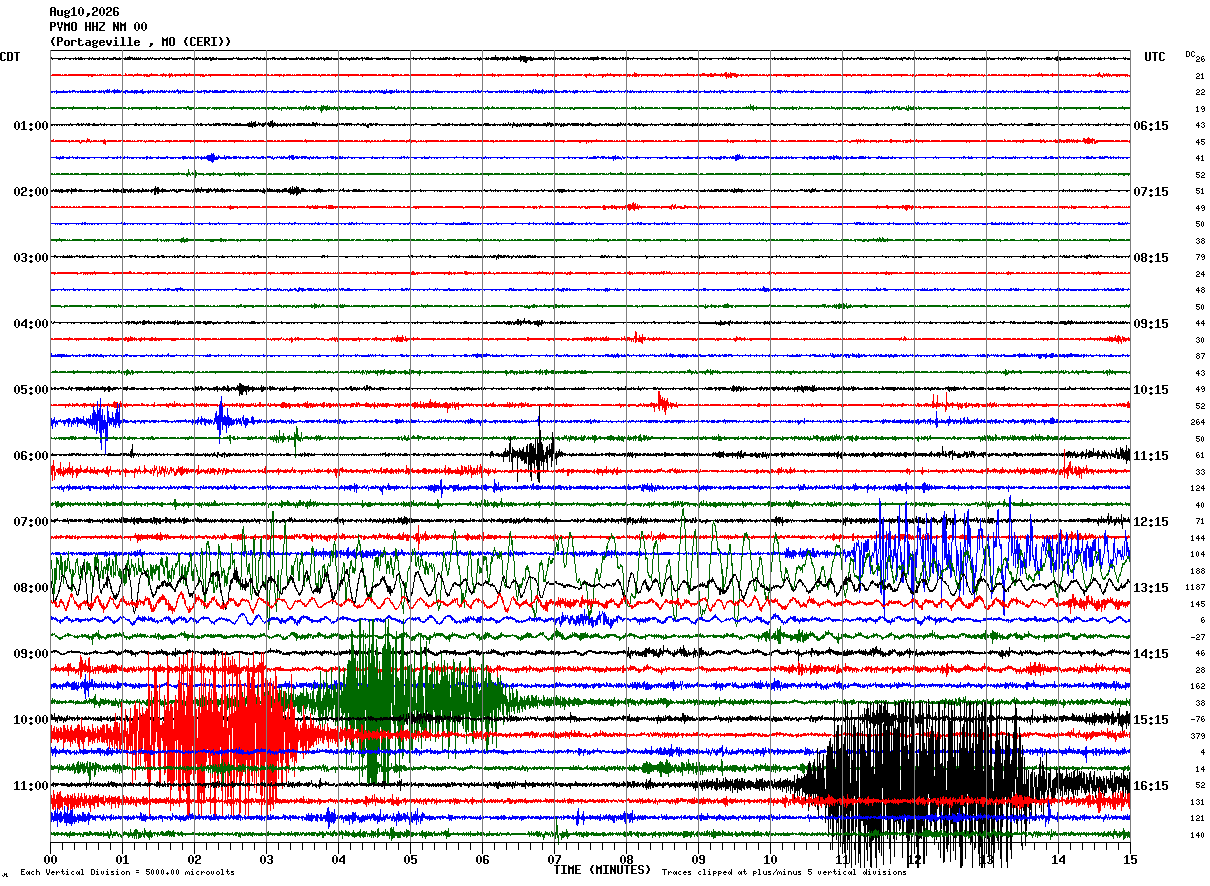Click the UTC timezone label
The height and width of the screenshot is (886, 1210).
click(1155, 57)
